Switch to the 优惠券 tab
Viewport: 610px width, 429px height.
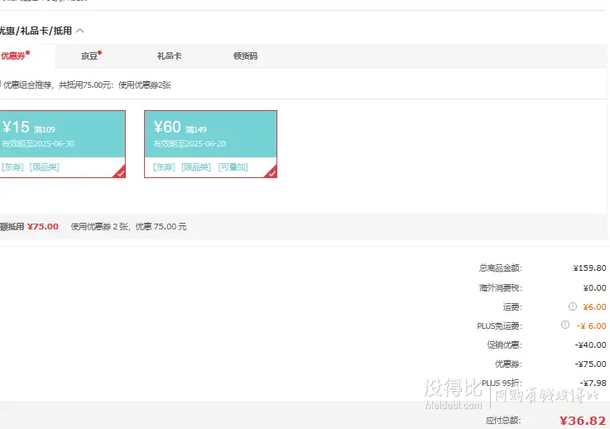[x=15, y=56]
